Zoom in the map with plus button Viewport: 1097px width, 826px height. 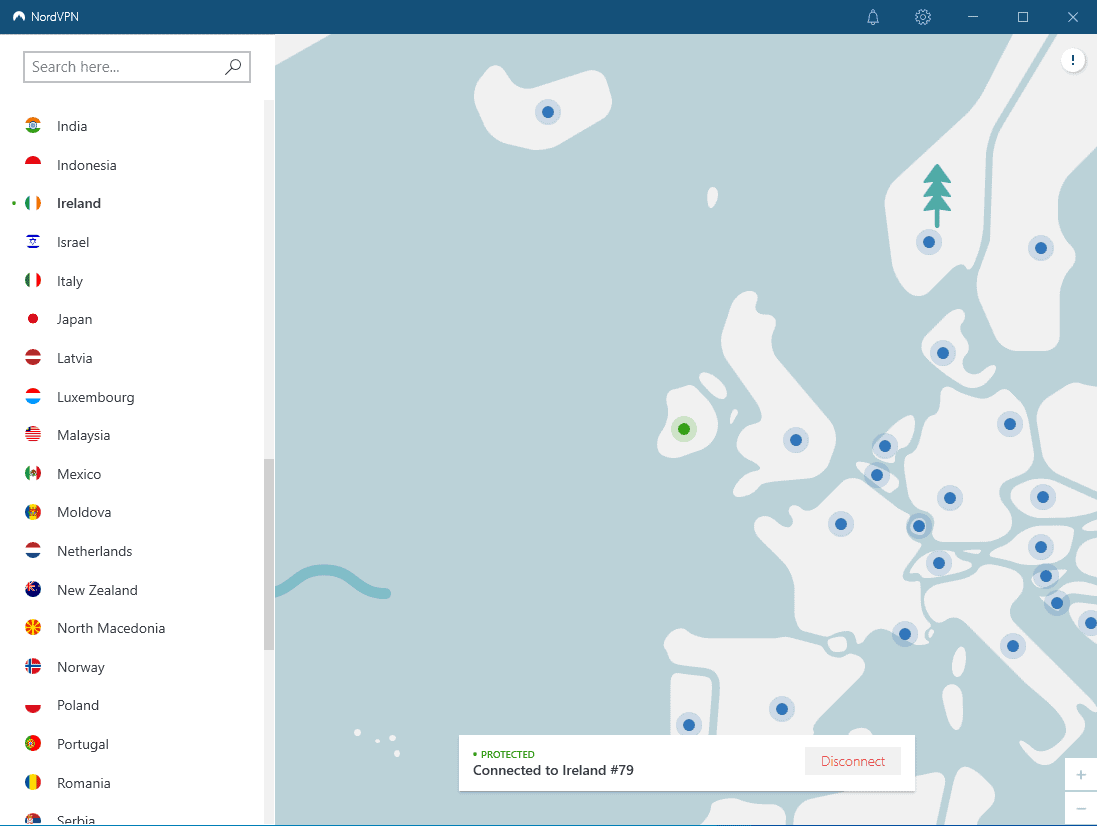1081,775
